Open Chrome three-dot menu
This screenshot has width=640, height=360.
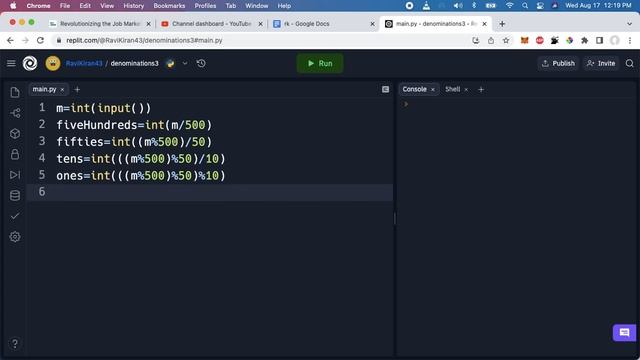click(630, 40)
